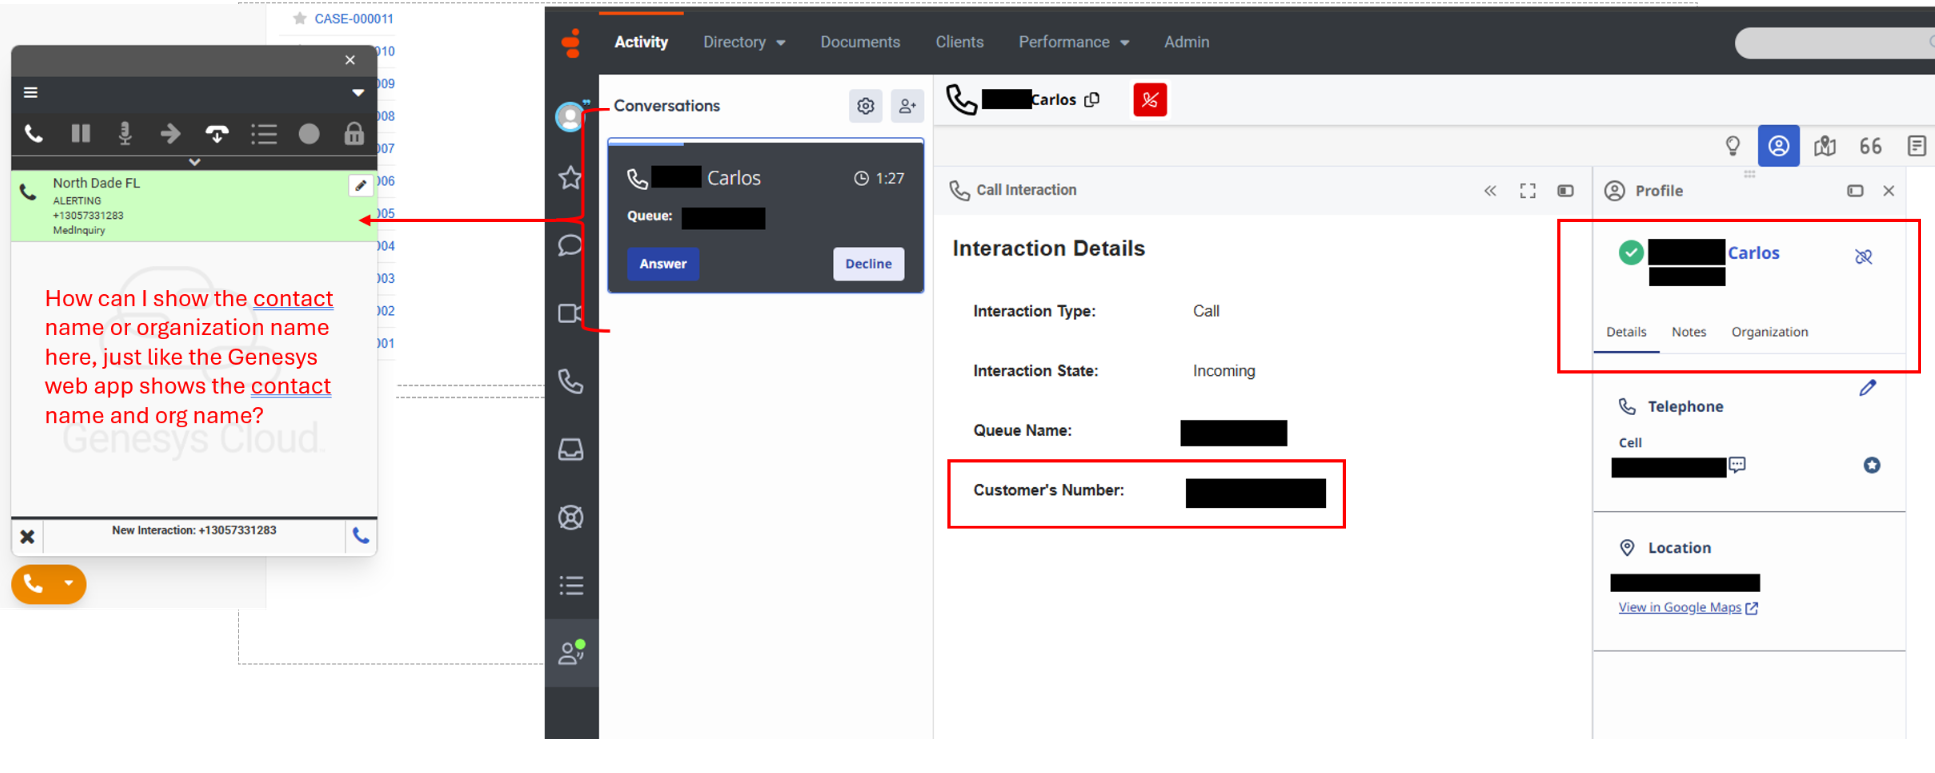Click the Genesys Cloud logo
The image size is (1935, 773).
(x=571, y=42)
